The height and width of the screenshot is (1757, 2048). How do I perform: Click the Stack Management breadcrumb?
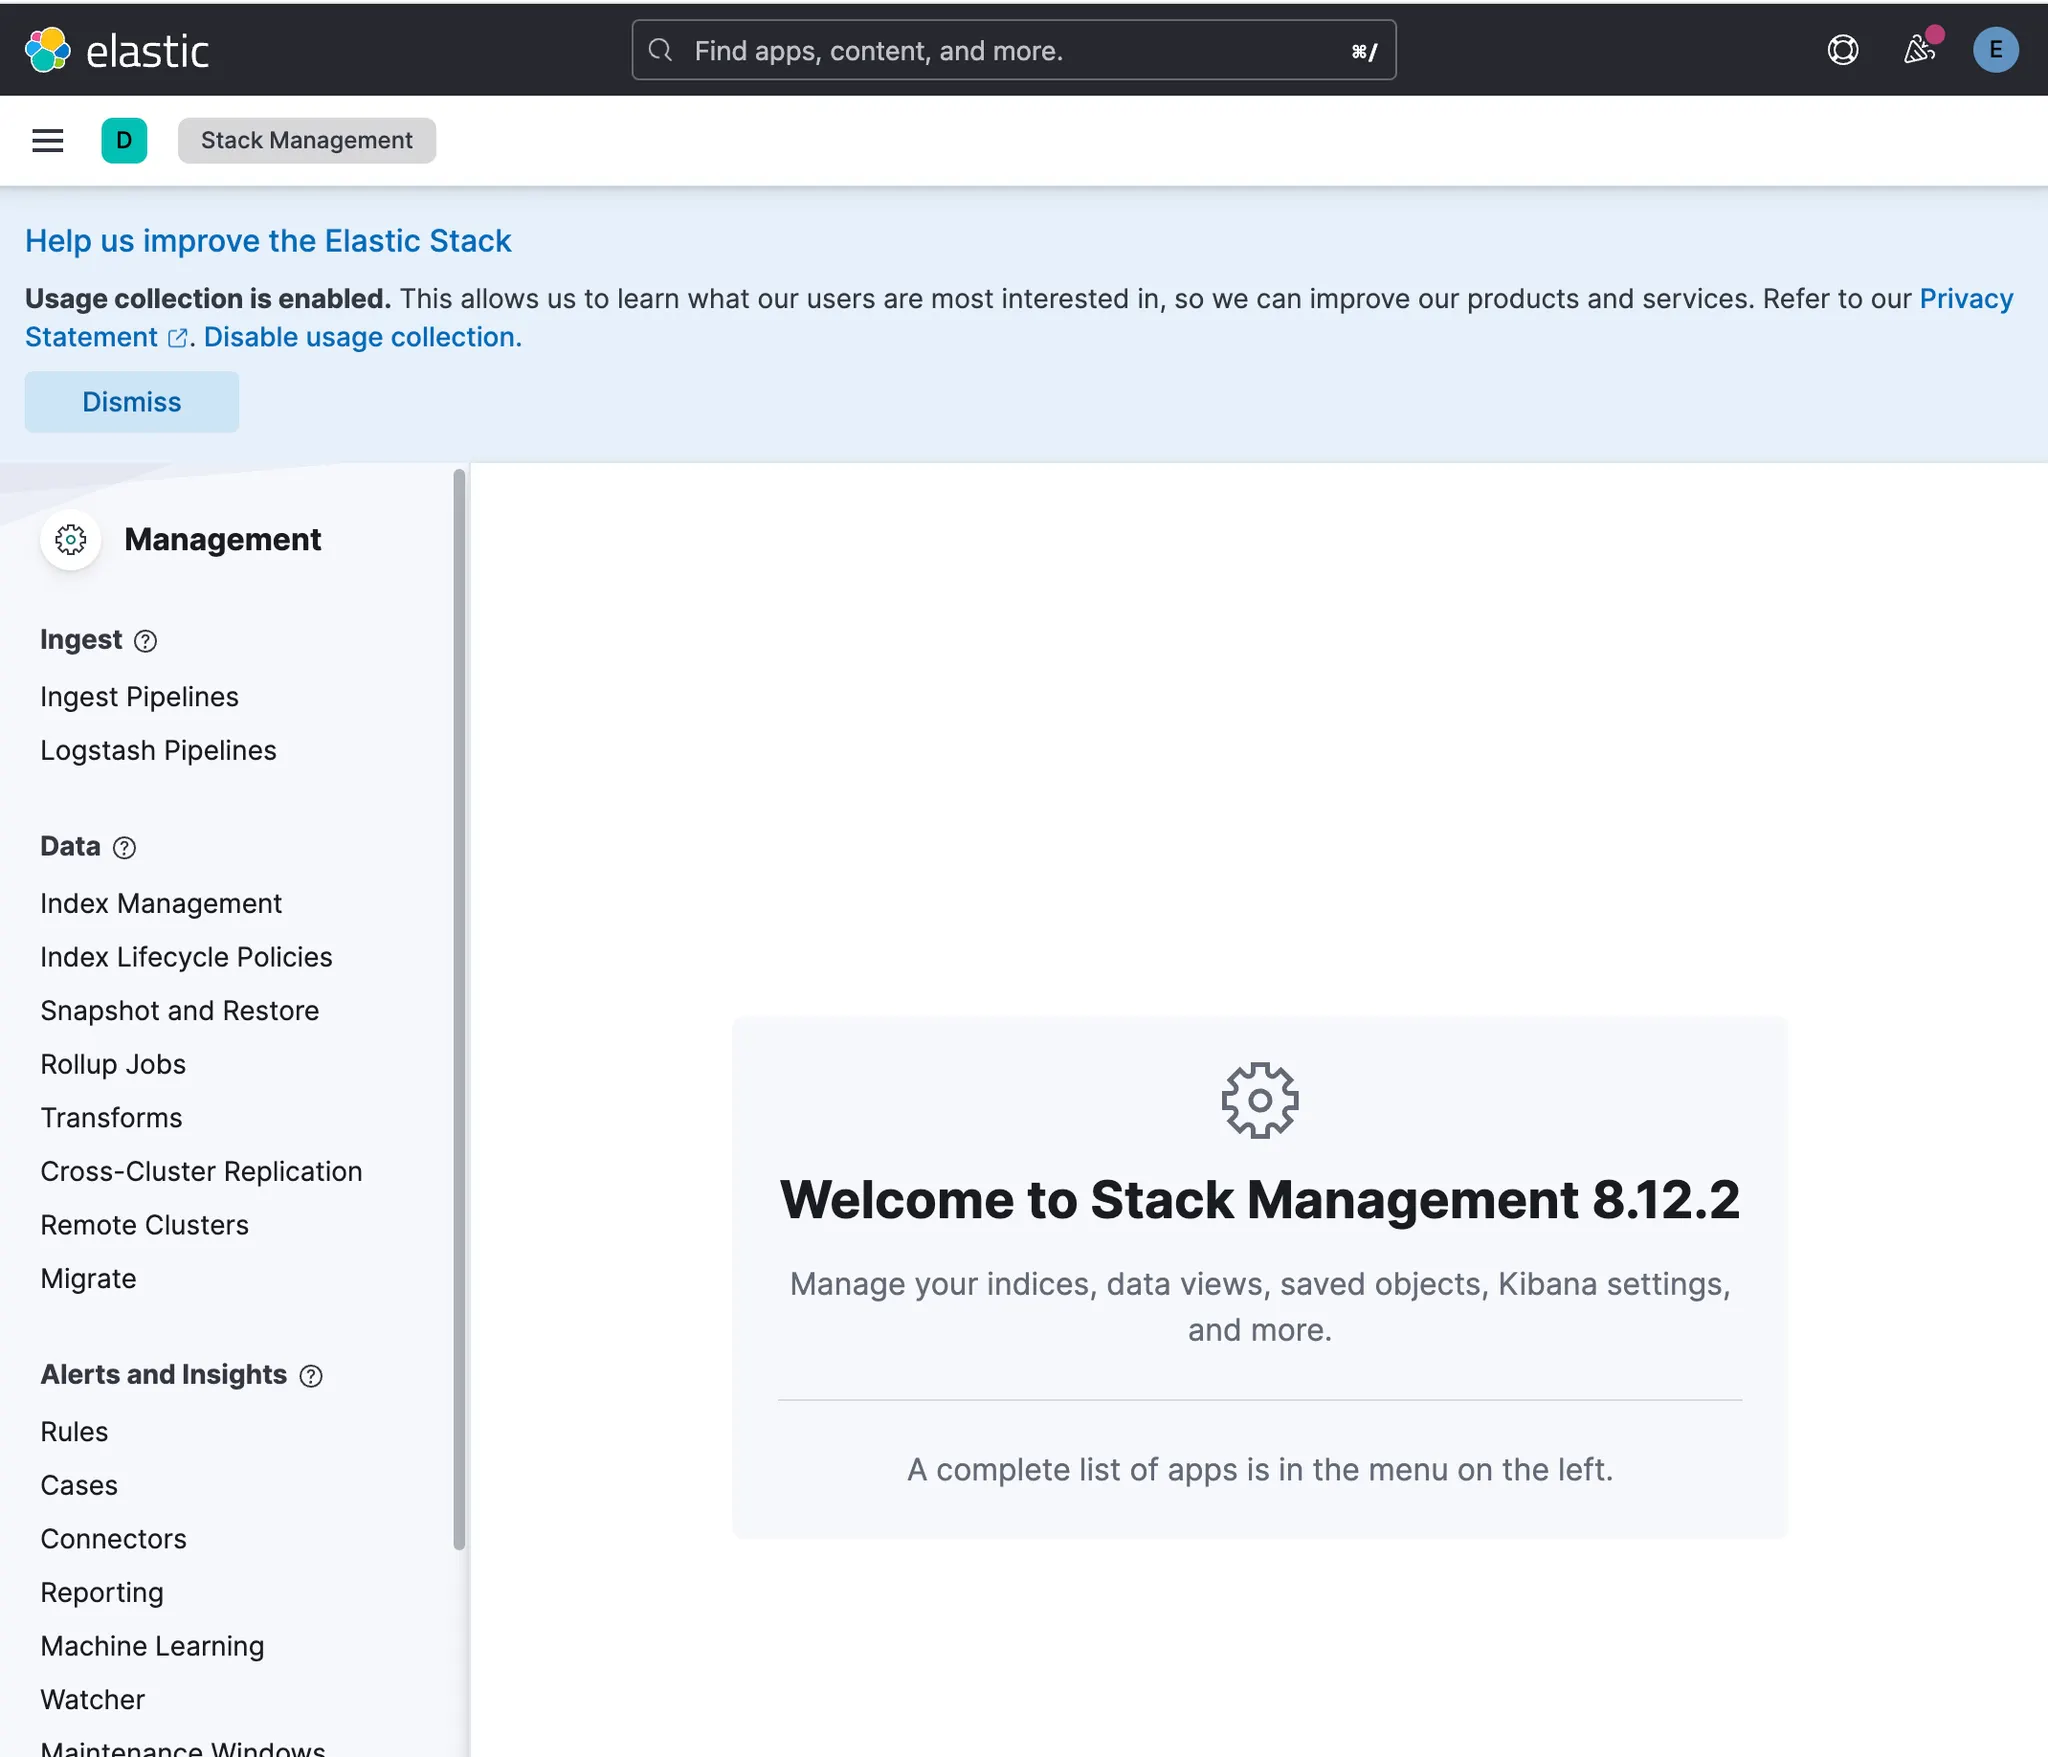pos(306,141)
